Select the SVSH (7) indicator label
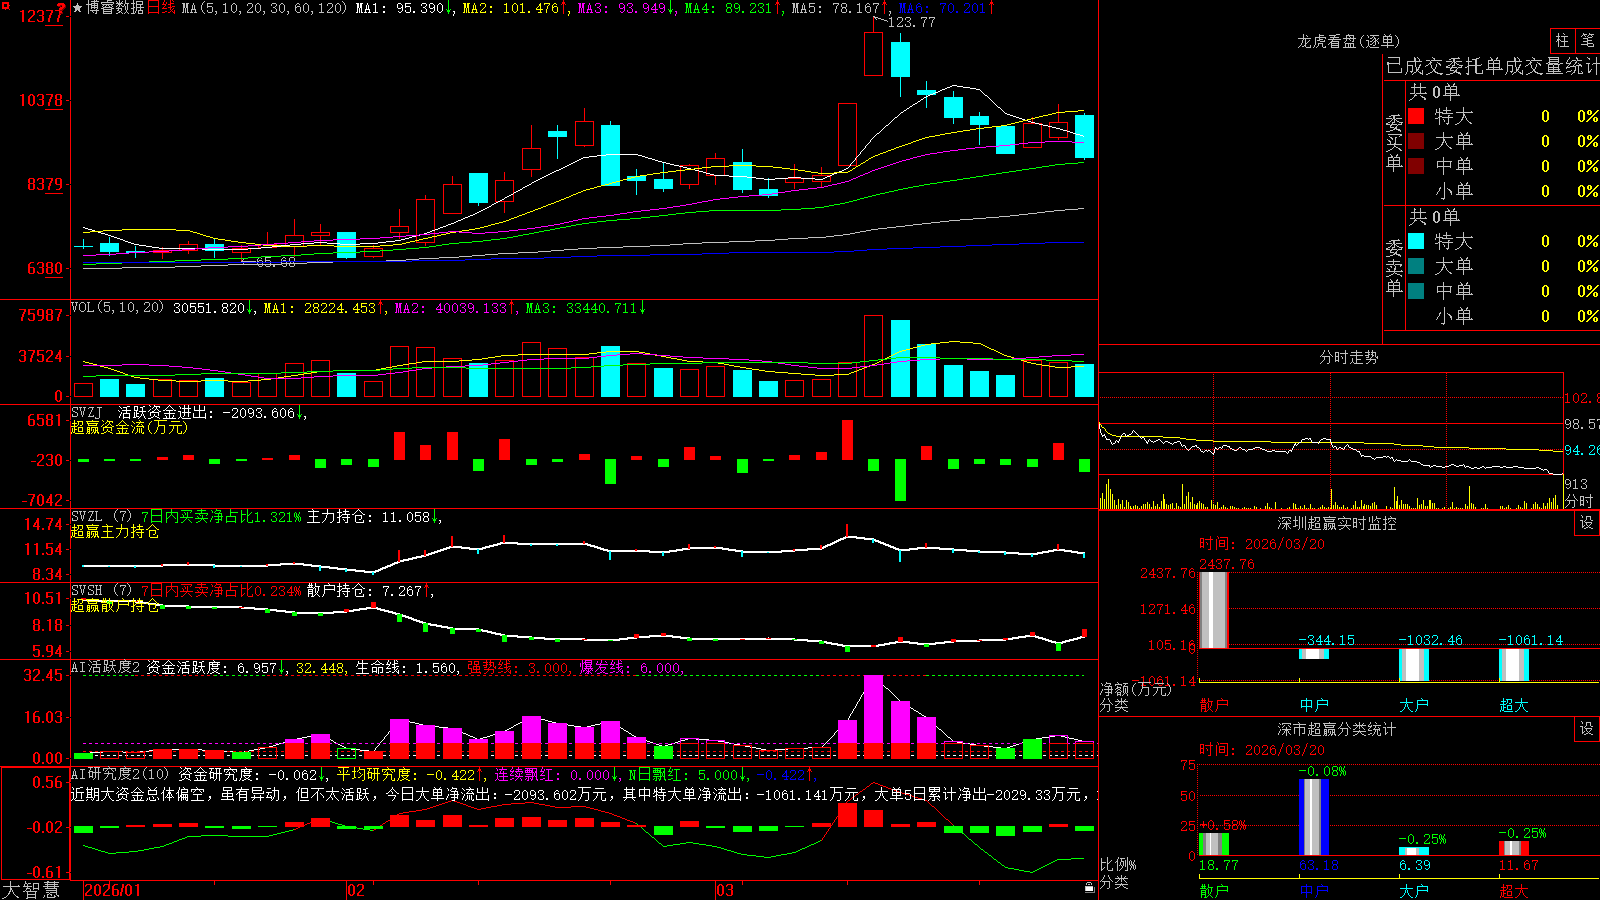1600x900 pixels. tap(101, 591)
